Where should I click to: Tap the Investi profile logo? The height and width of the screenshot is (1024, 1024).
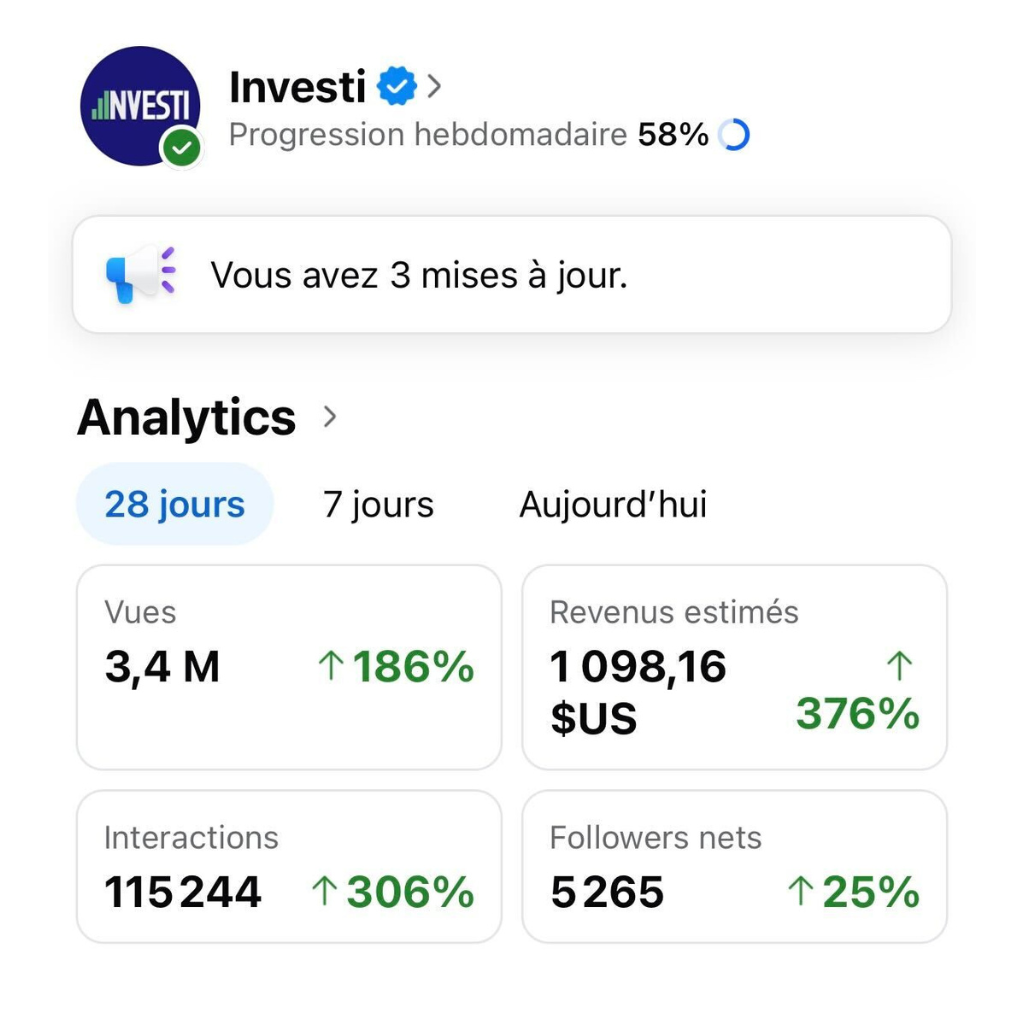point(138,104)
